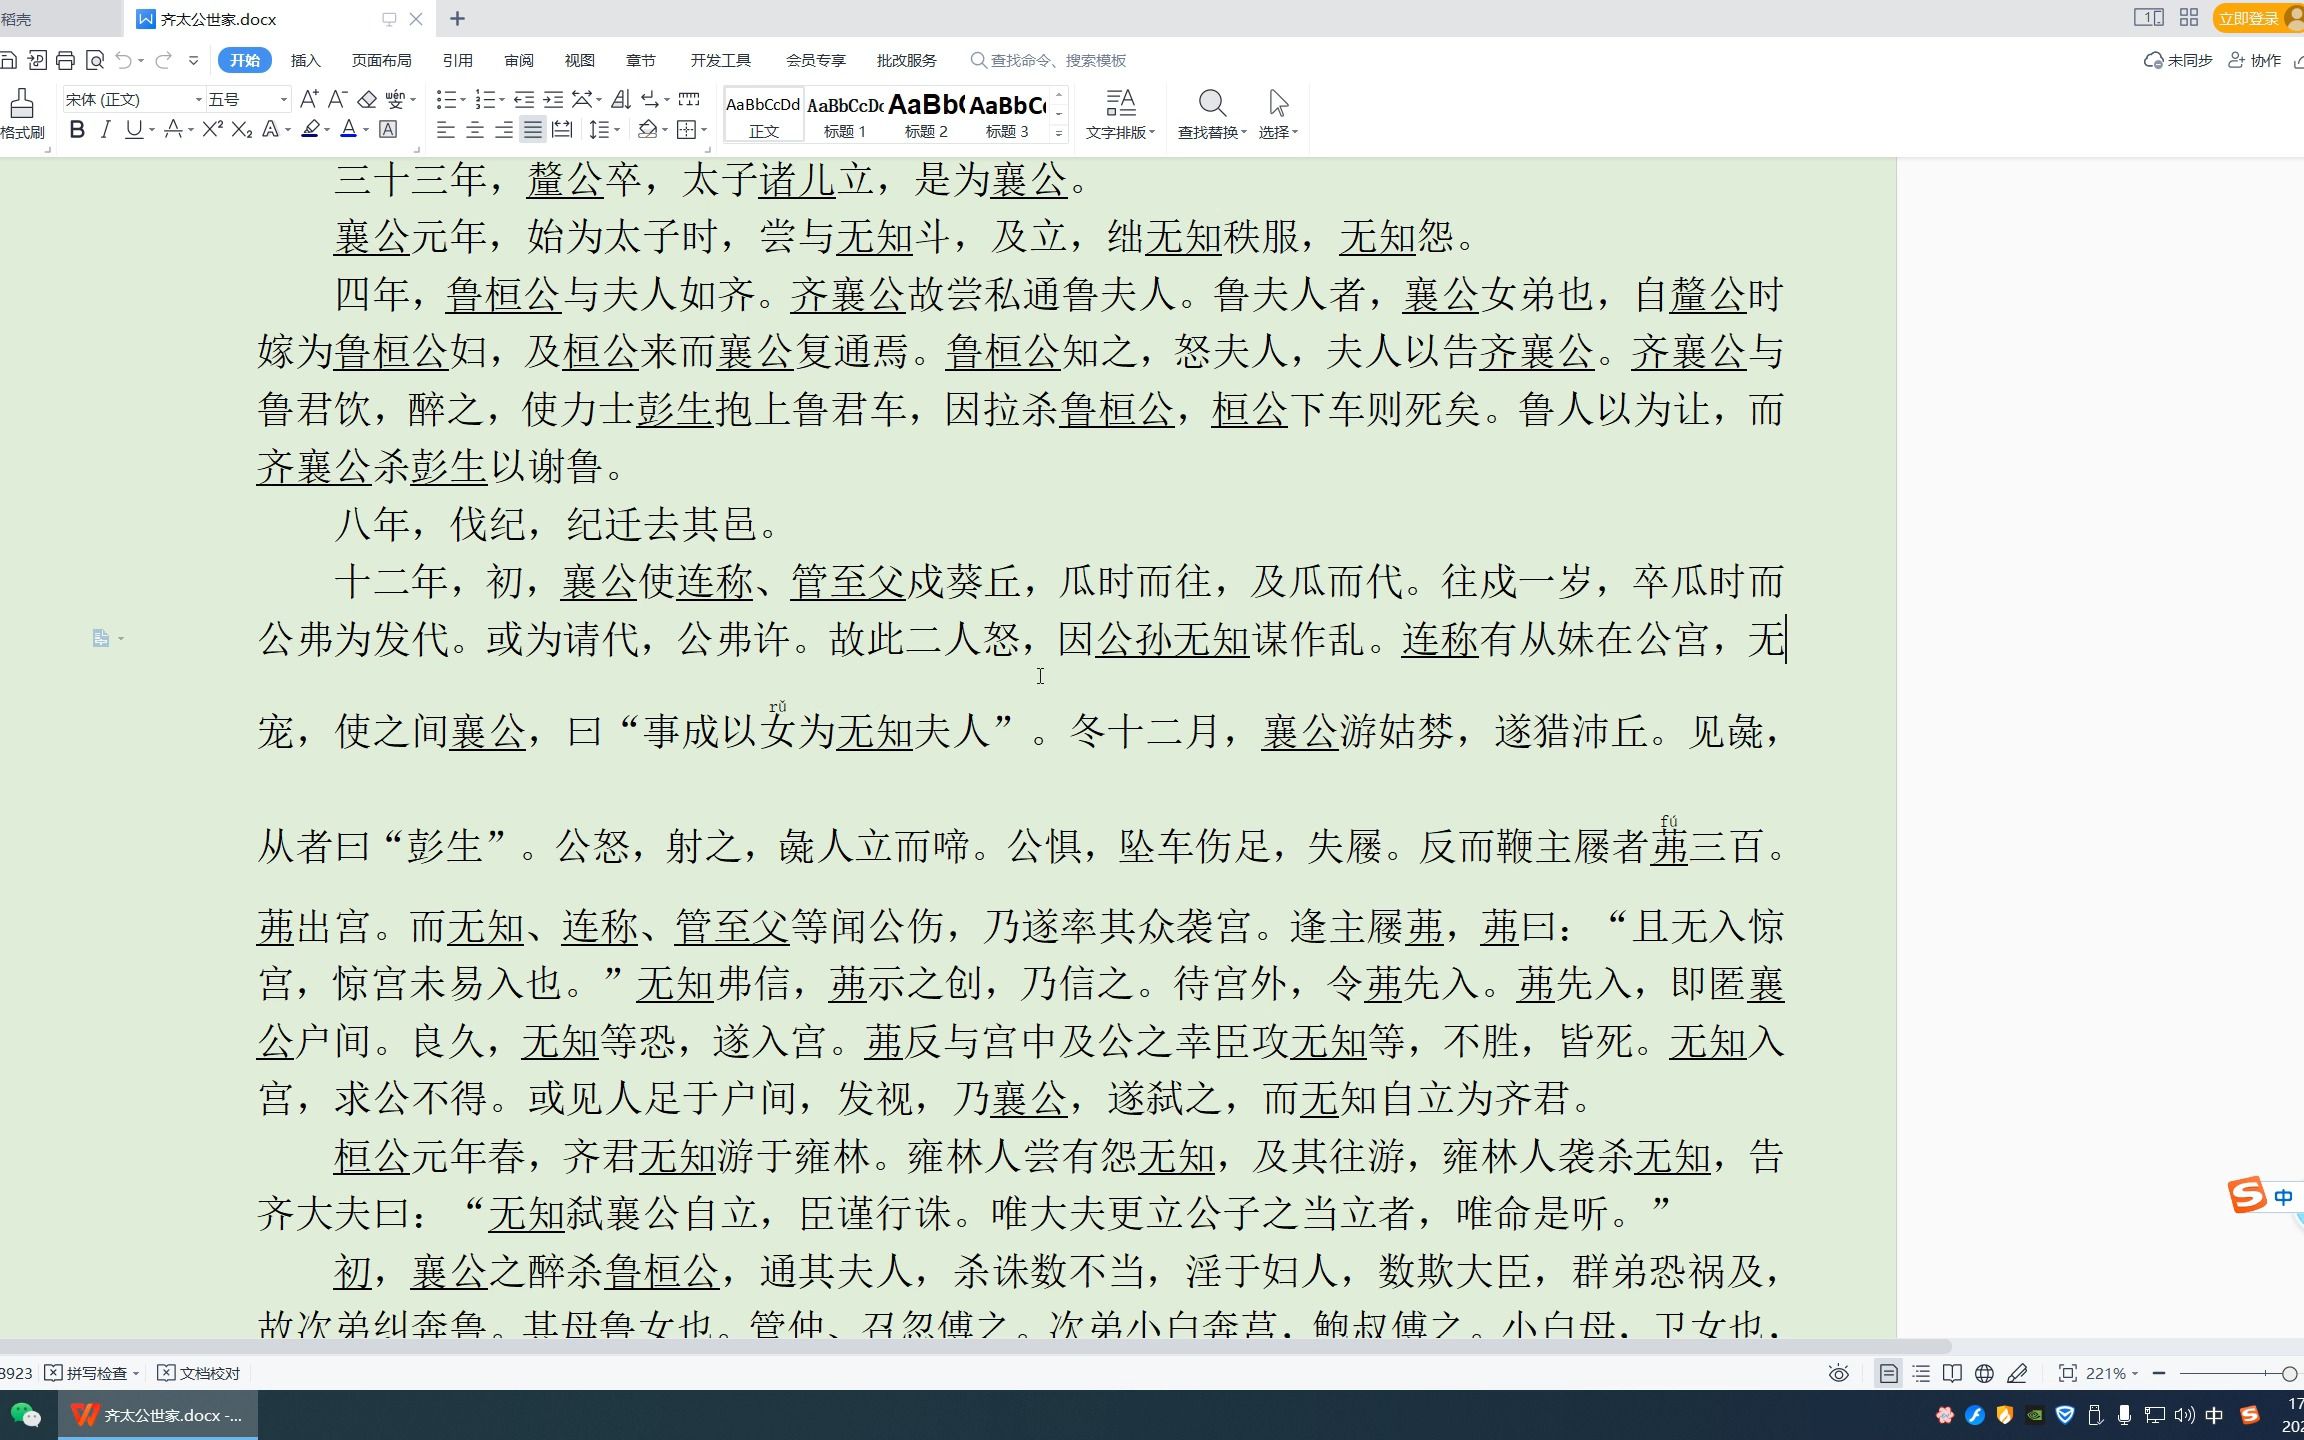This screenshot has height=1440, width=2304.
Task: Click Spell Check (拼写检查) in status bar
Action: [x=93, y=1373]
